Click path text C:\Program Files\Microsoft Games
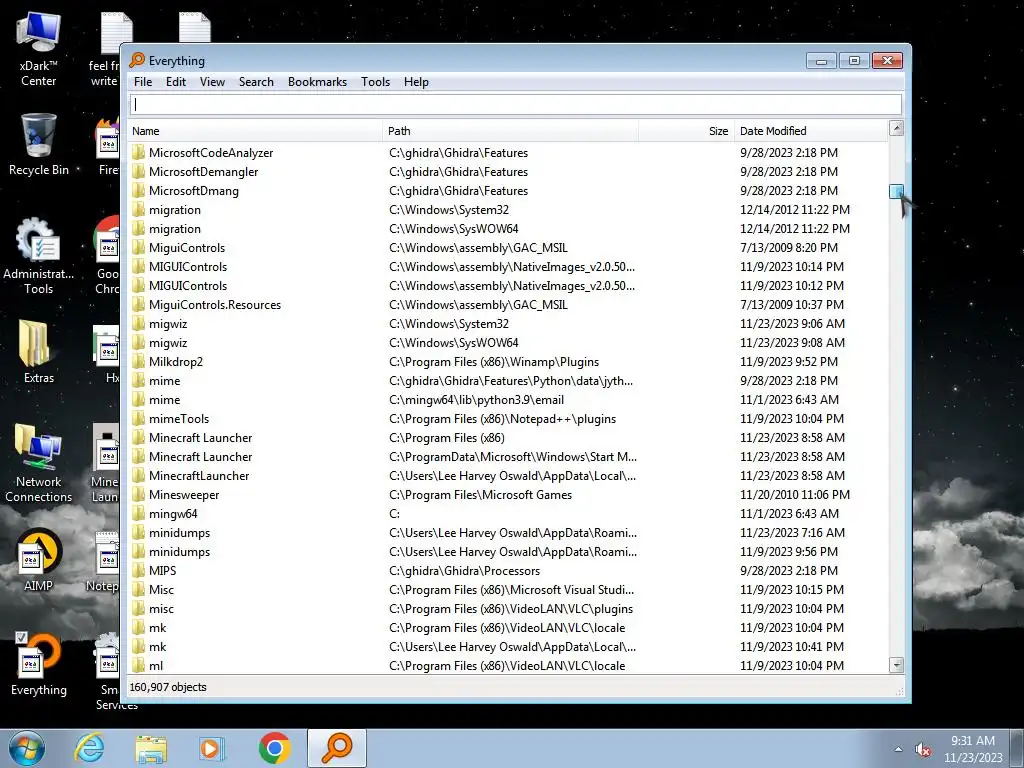1024x768 pixels. pyautogui.click(x=481, y=495)
